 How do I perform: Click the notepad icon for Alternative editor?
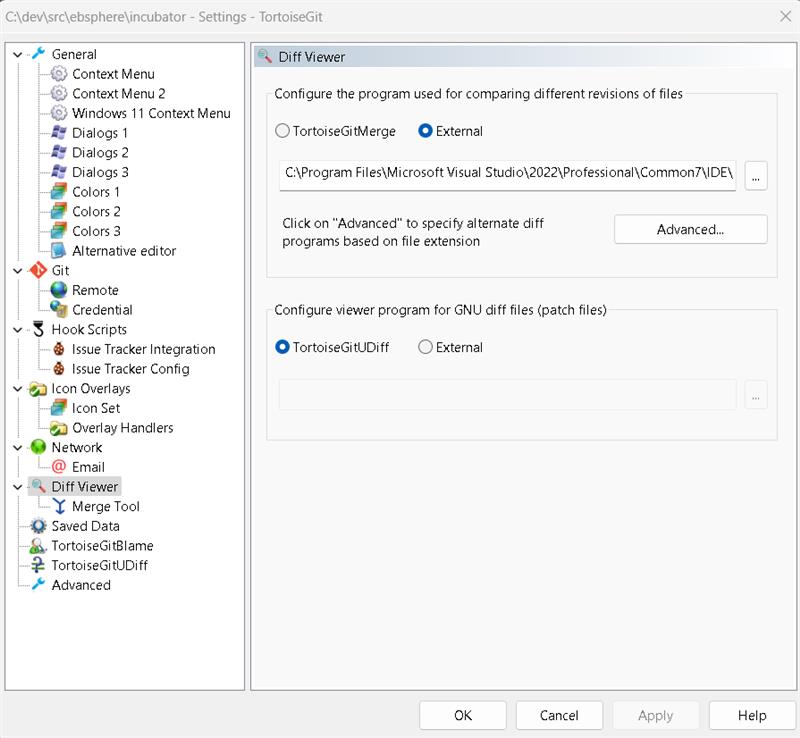(x=59, y=251)
